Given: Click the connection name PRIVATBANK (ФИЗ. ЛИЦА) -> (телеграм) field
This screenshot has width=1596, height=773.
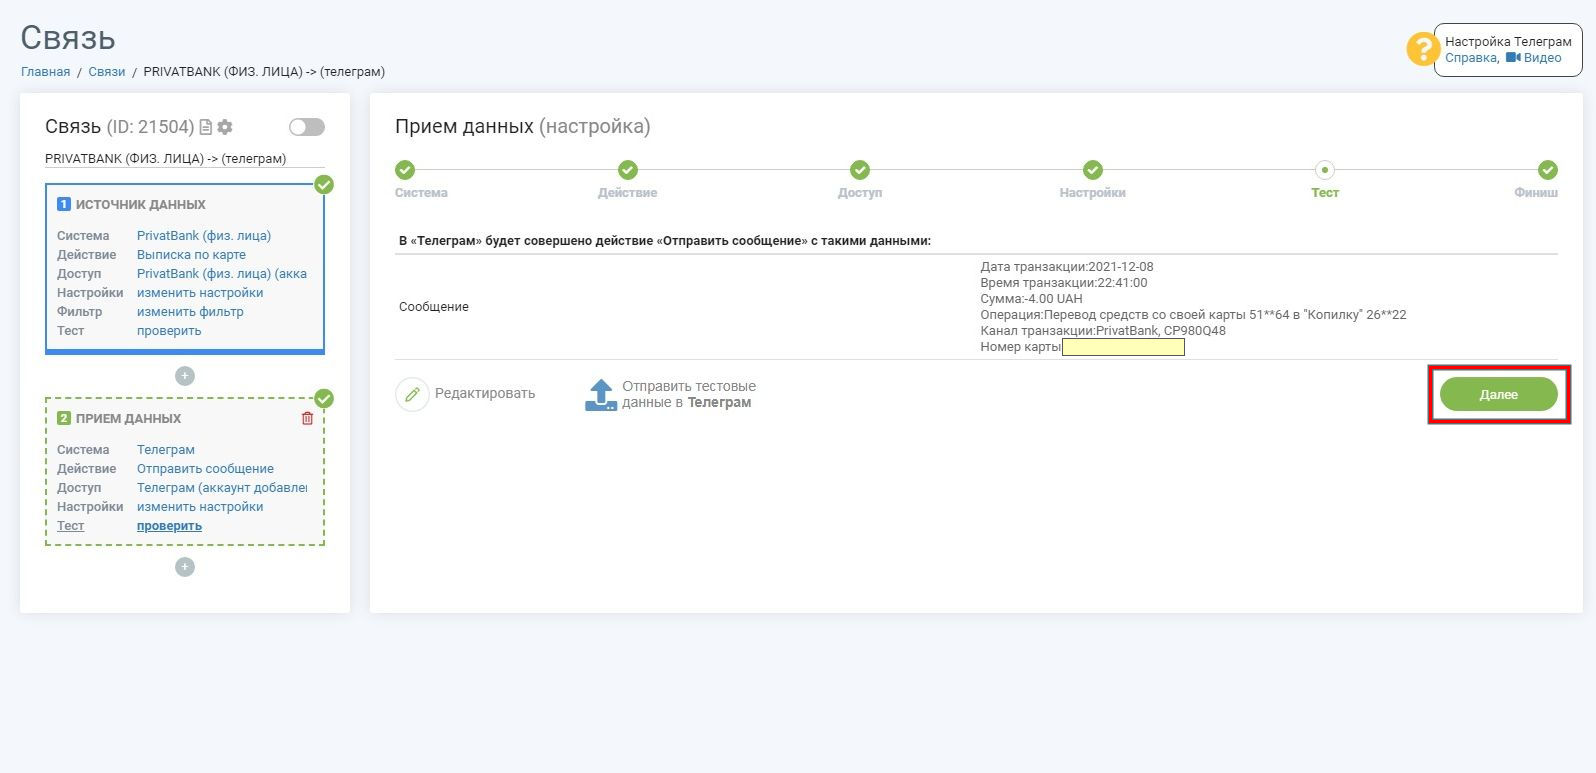Looking at the screenshot, I should click(x=185, y=158).
